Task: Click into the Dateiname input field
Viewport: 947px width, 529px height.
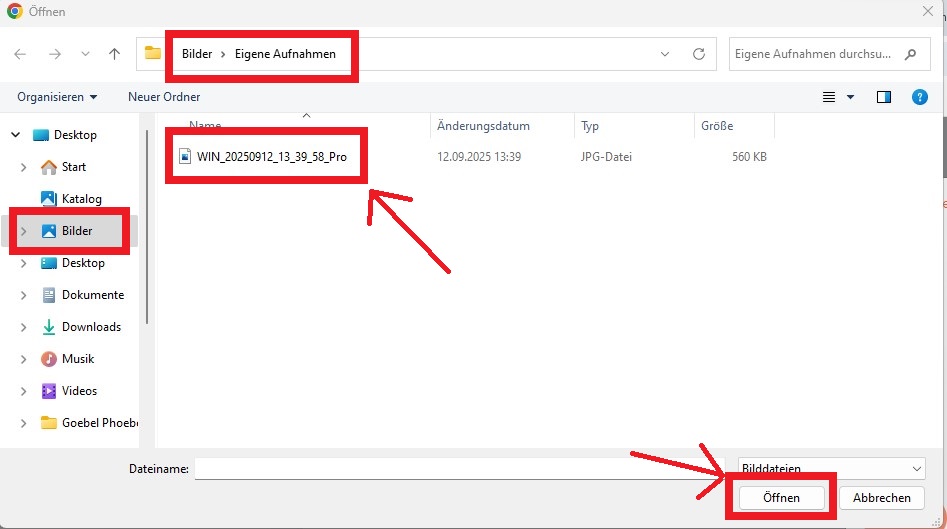Action: point(460,468)
